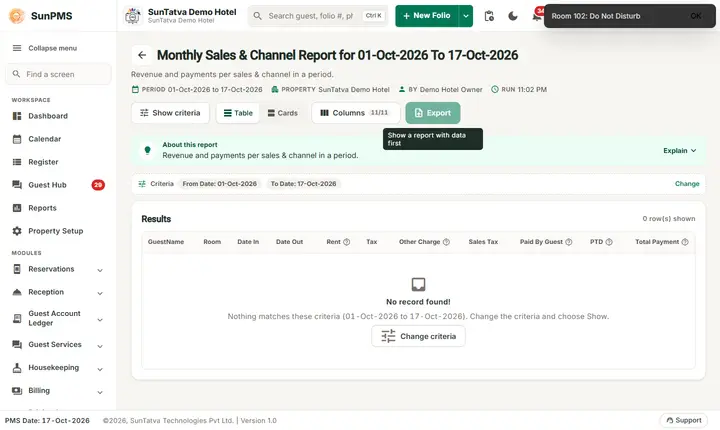Viewport: 720px width, 430px height.
Task: Click the From Date: 01-Oct-2026 chip
Action: pos(219,184)
